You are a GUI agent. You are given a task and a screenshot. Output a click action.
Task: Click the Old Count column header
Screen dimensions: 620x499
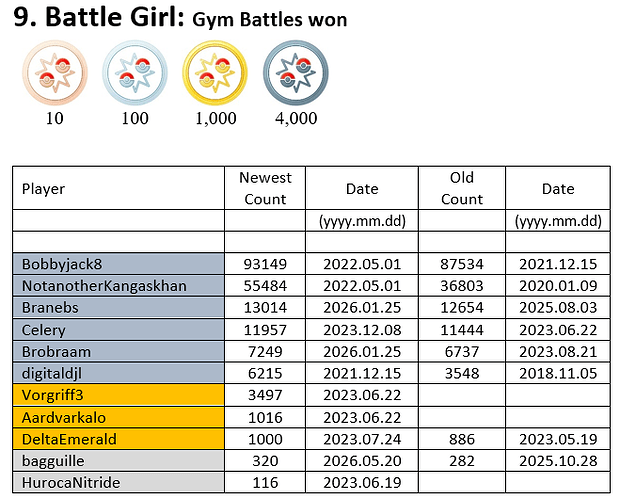(462, 188)
